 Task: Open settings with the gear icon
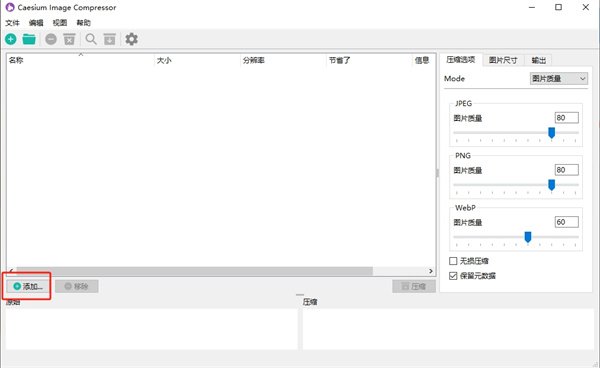pos(132,39)
